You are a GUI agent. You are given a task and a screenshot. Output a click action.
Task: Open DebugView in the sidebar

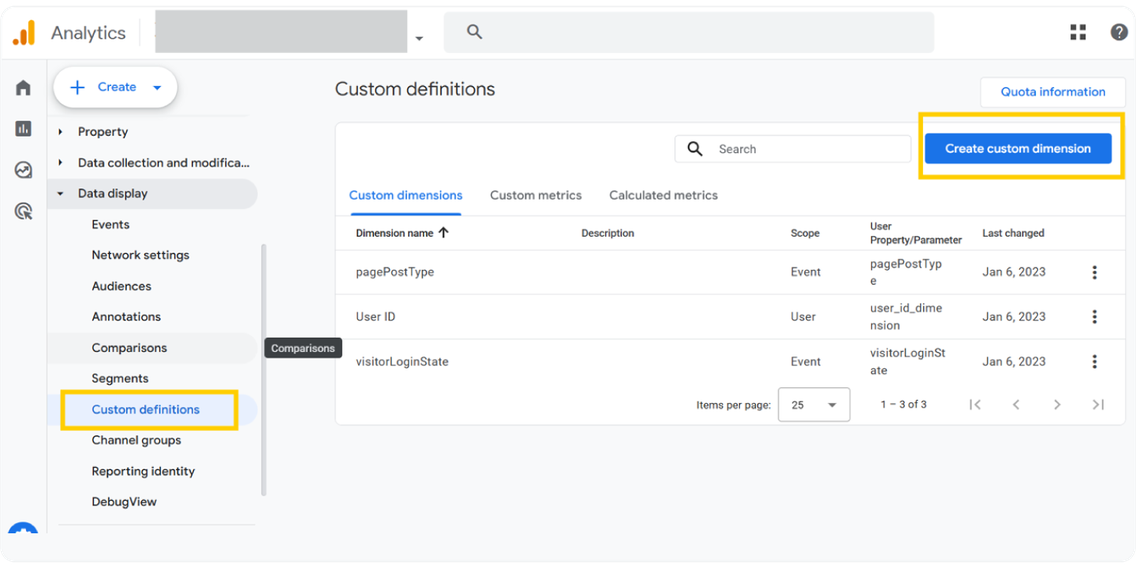124,501
